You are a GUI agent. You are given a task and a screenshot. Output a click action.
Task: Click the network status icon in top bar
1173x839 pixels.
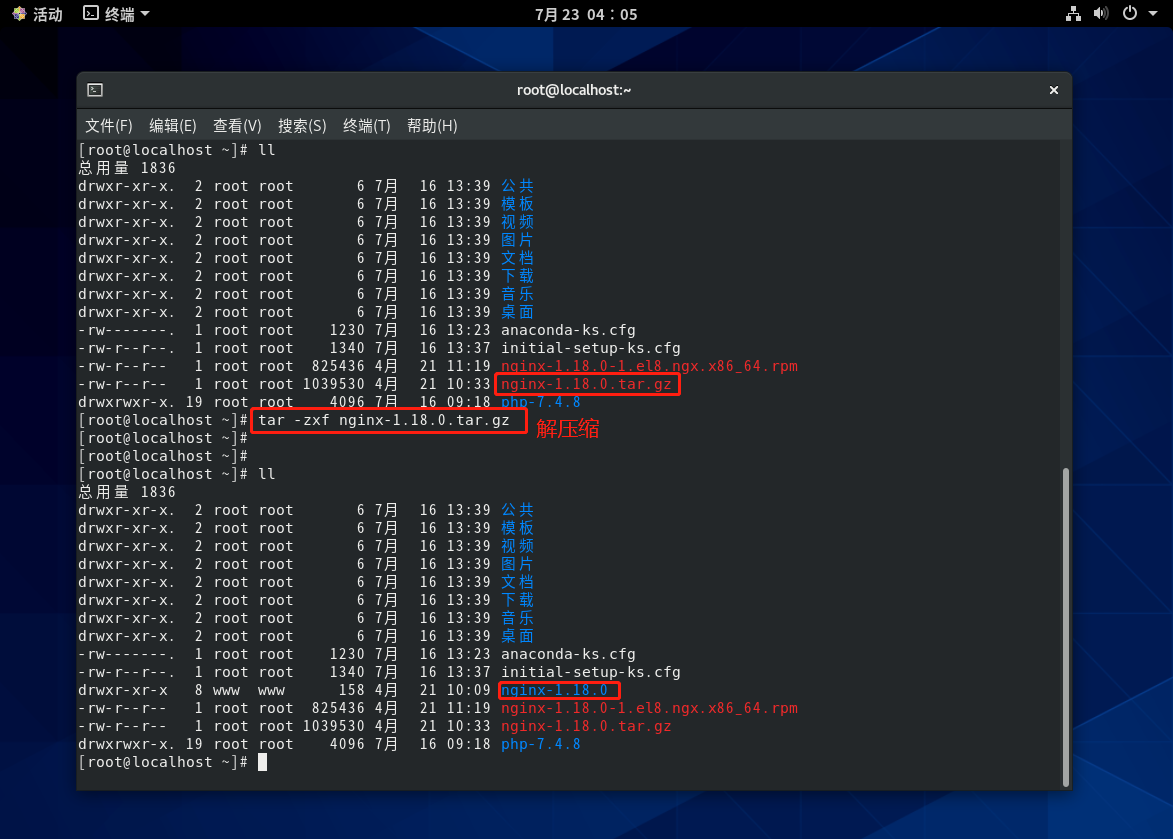tap(1073, 14)
